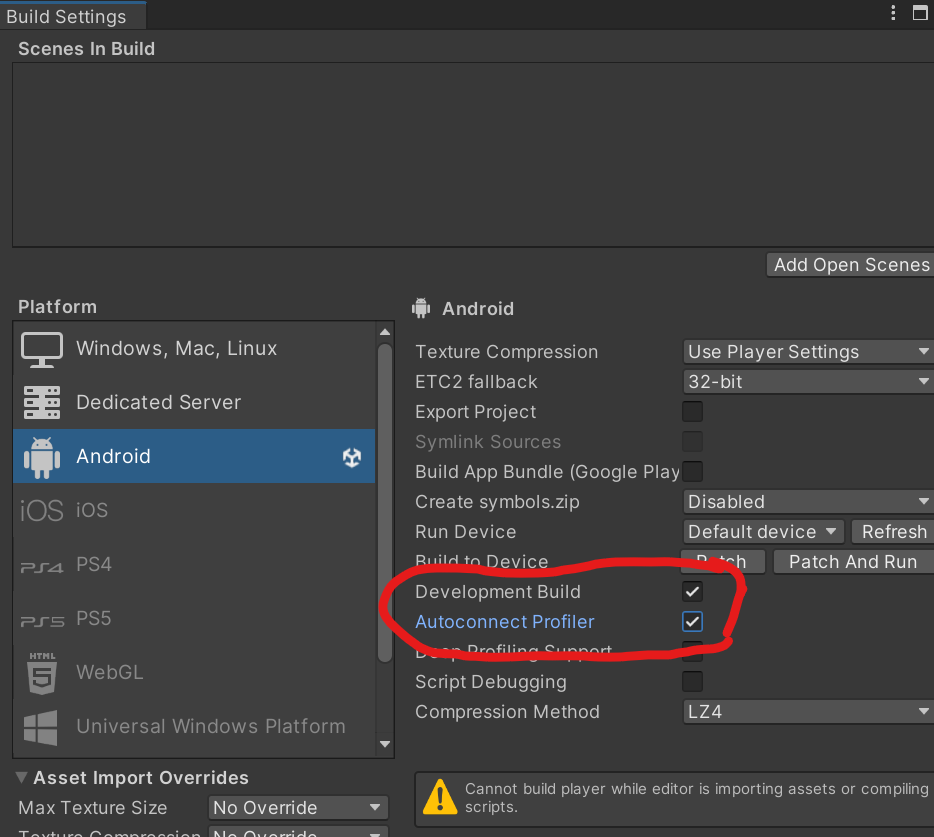Click the Cannot build player warning message
The width and height of the screenshot is (934, 837).
[696, 798]
